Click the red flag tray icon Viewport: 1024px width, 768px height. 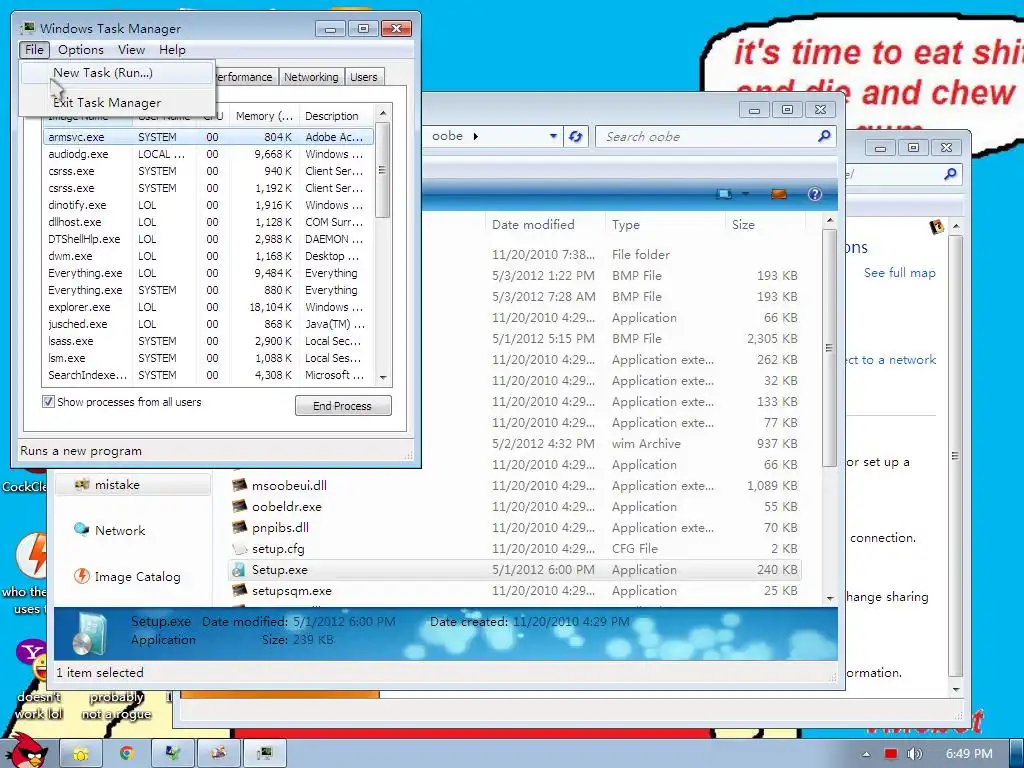tap(890, 754)
